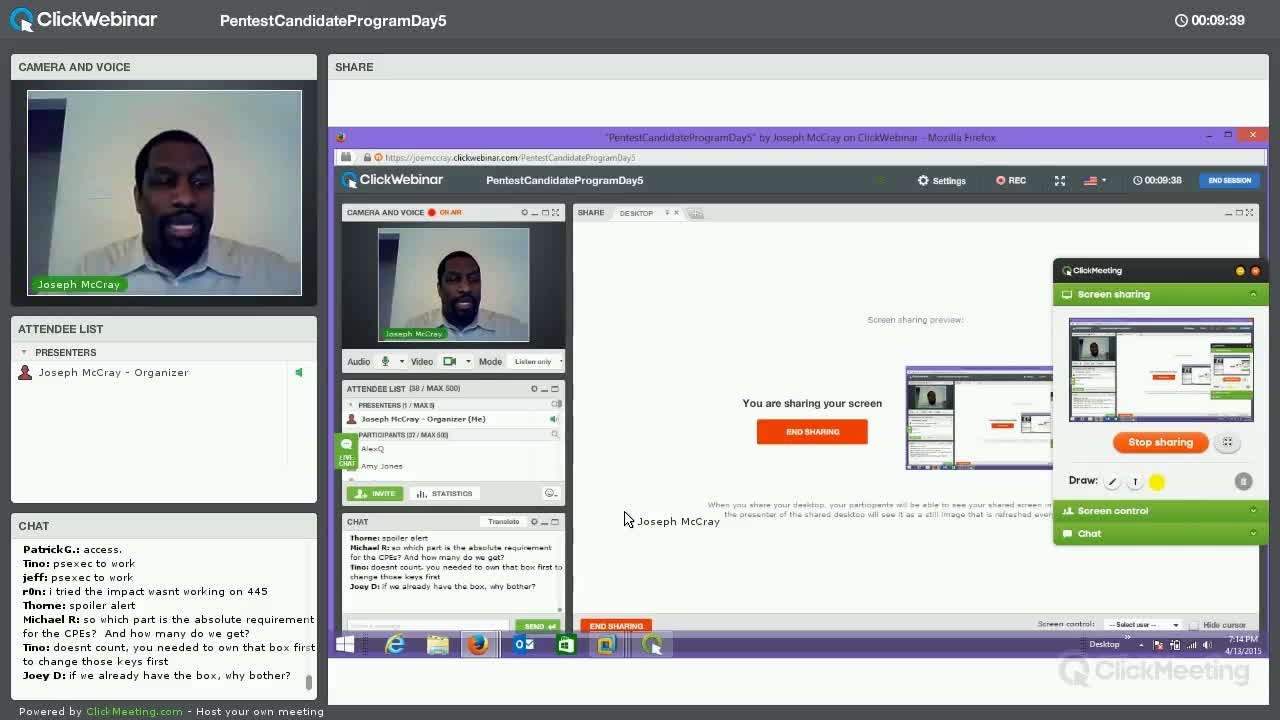Toggle fullscreen mode in the shared toolbar
The image size is (1280, 720).
pos(1059,180)
